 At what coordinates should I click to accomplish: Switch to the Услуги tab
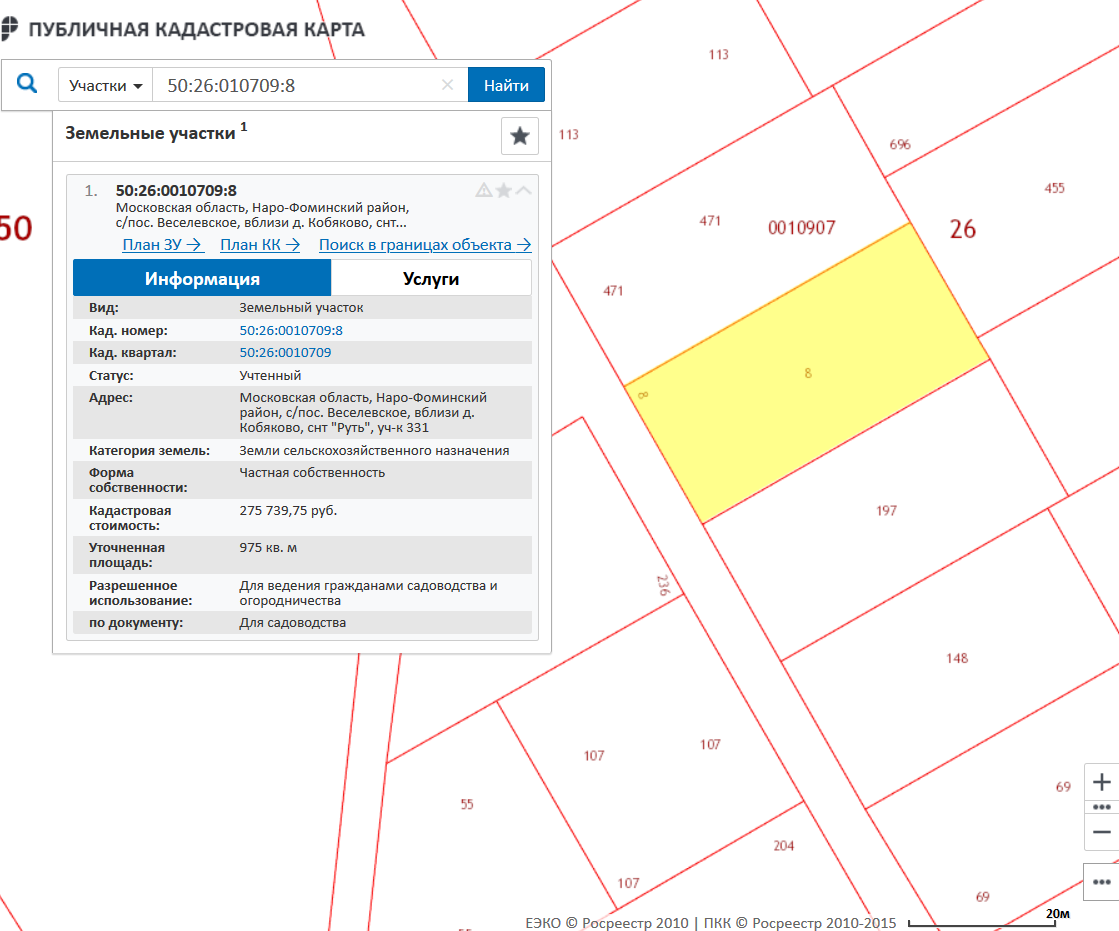[431, 279]
